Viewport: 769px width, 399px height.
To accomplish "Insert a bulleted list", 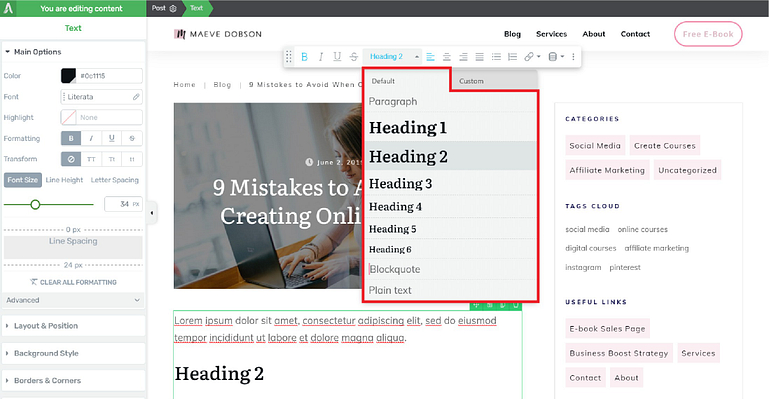I will coord(496,57).
